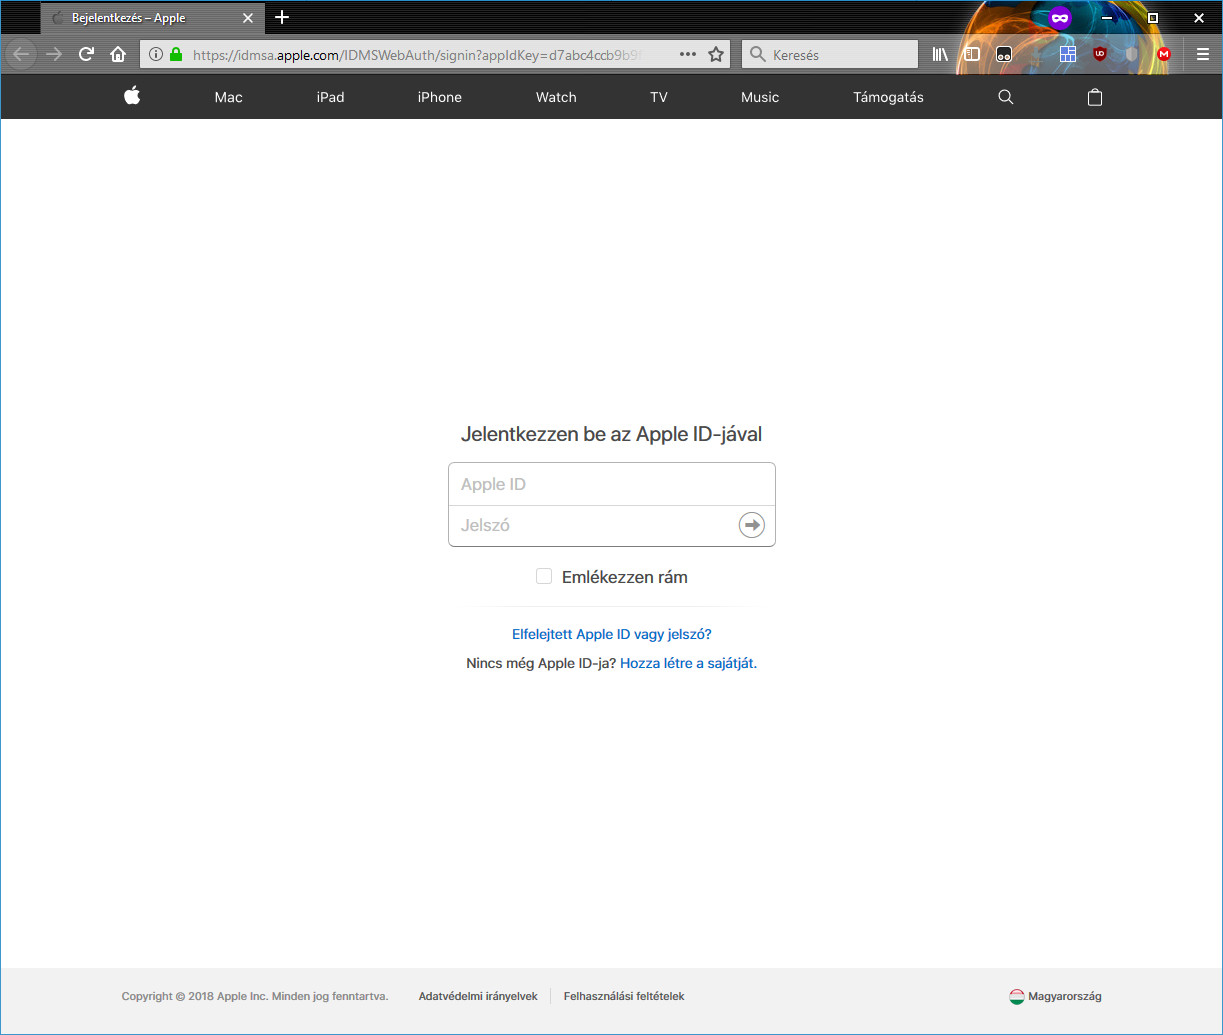Toggle the sidebars toolbar icon
Viewport: 1223px width, 1035px height.
[x=972, y=54]
